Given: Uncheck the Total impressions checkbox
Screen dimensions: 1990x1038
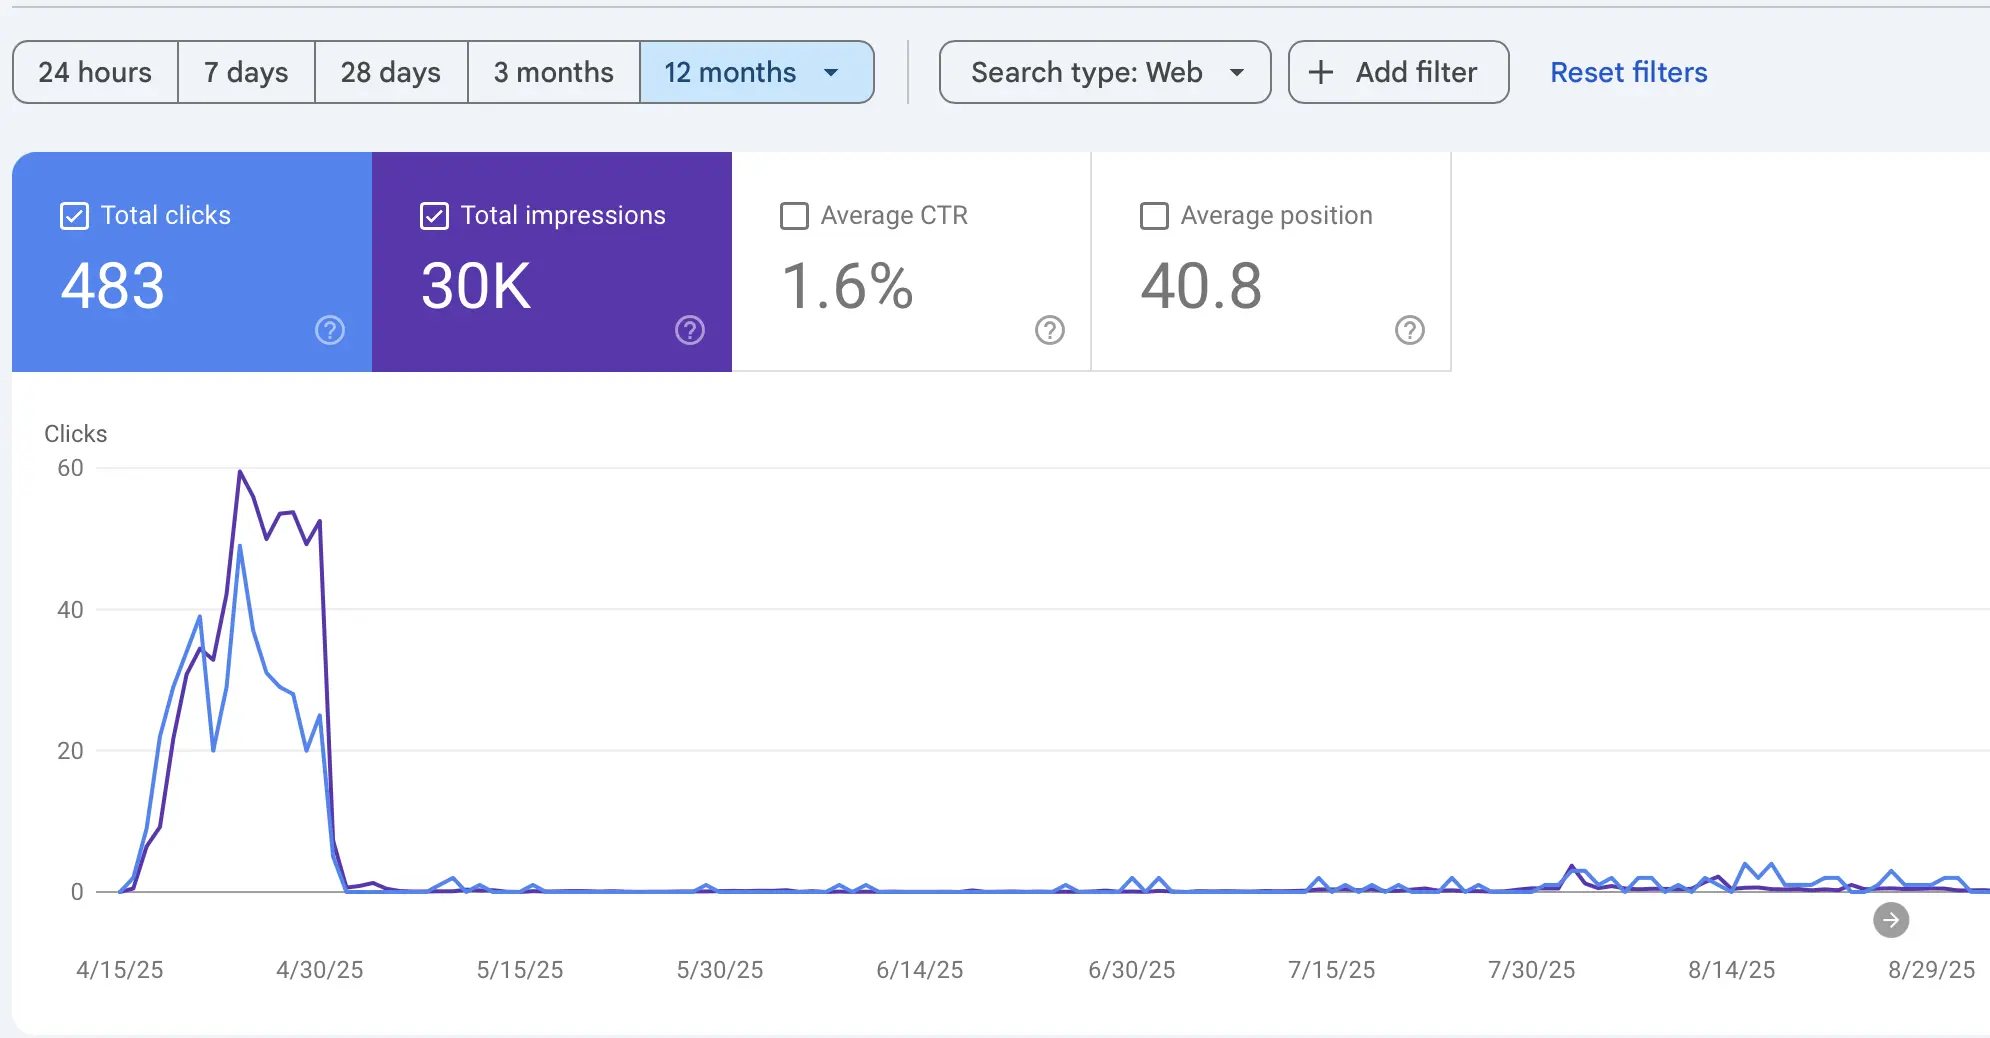Looking at the screenshot, I should (435, 216).
